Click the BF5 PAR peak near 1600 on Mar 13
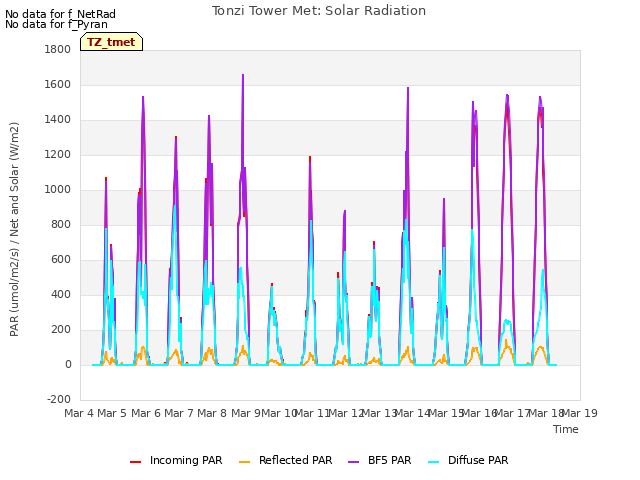The width and height of the screenshot is (640, 480). click(408, 88)
